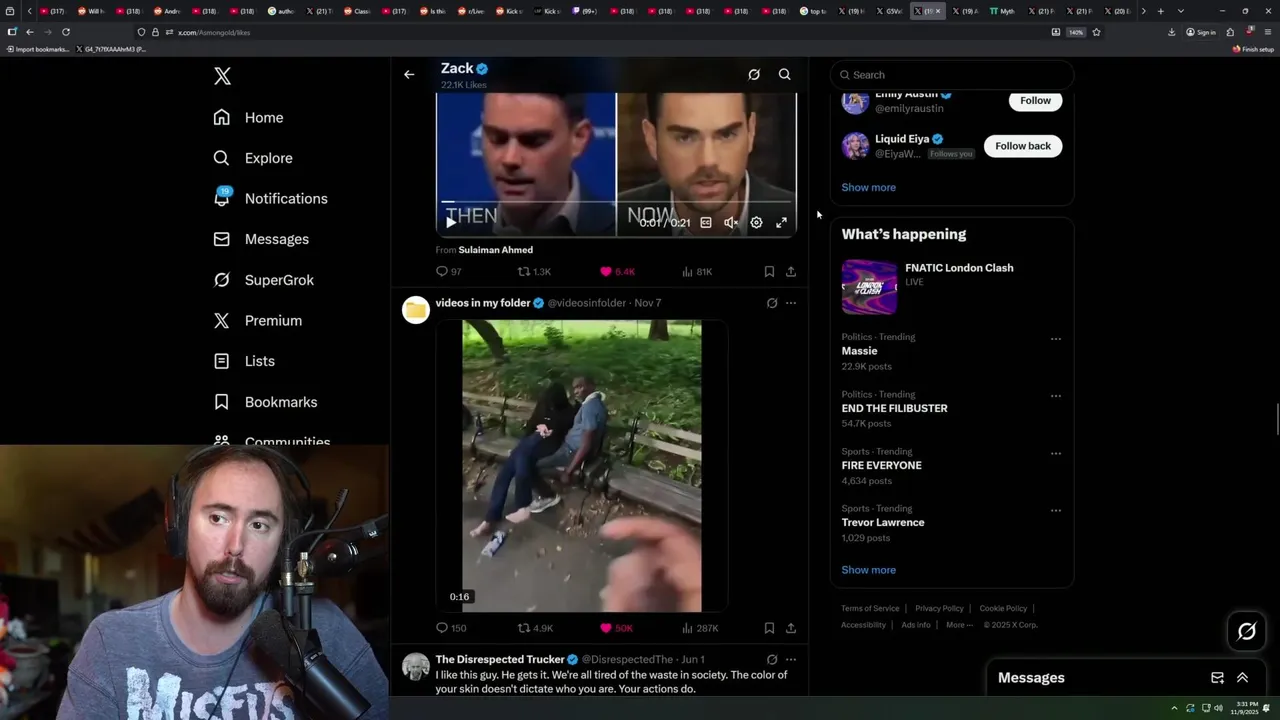The height and width of the screenshot is (720, 1280).
Task: Open Terms of Service link
Action: [x=870, y=608]
